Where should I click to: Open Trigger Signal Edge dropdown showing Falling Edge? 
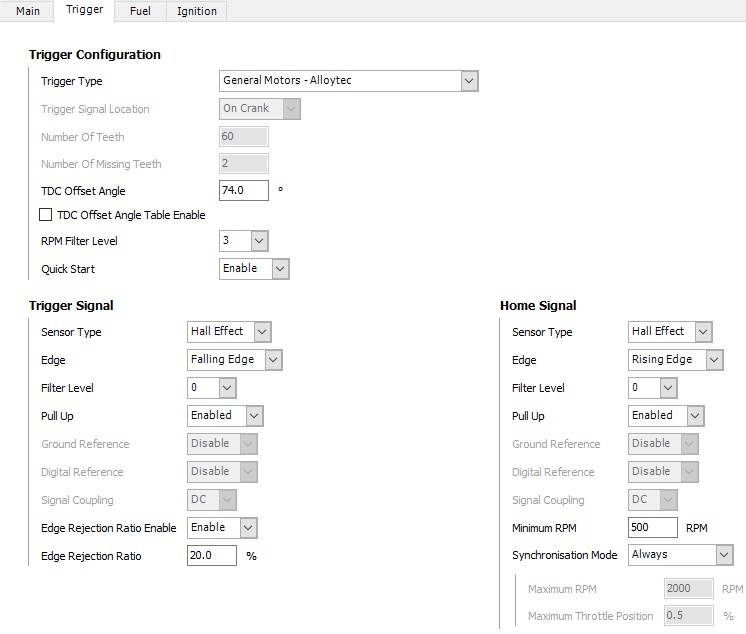click(x=235, y=360)
